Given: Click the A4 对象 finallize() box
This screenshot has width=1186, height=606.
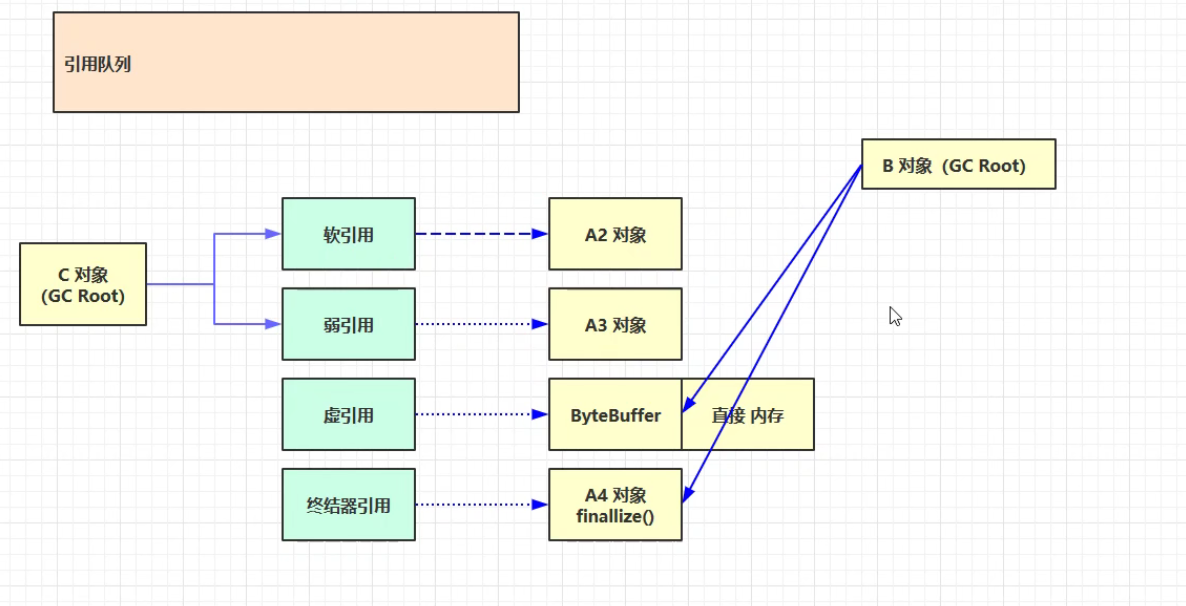Looking at the screenshot, I should 615,504.
